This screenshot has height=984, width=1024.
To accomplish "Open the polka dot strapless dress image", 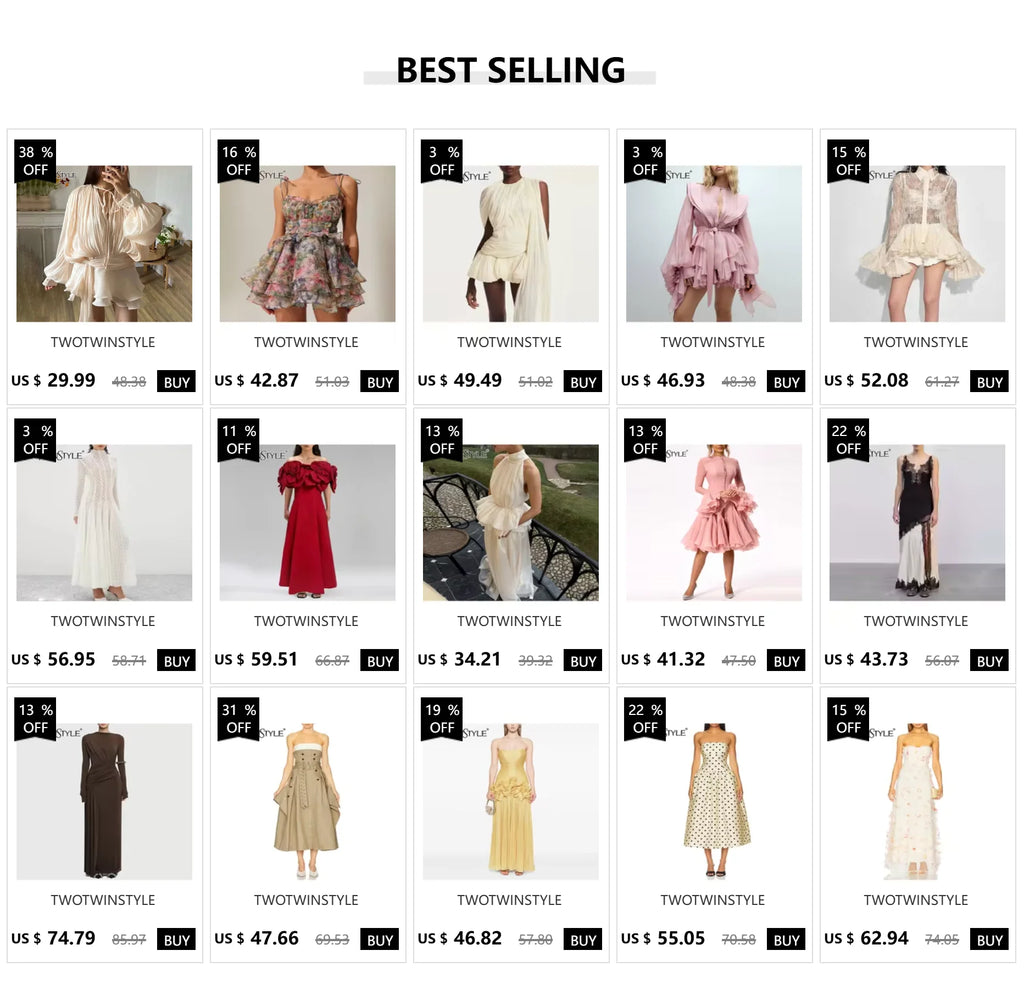I will point(714,801).
